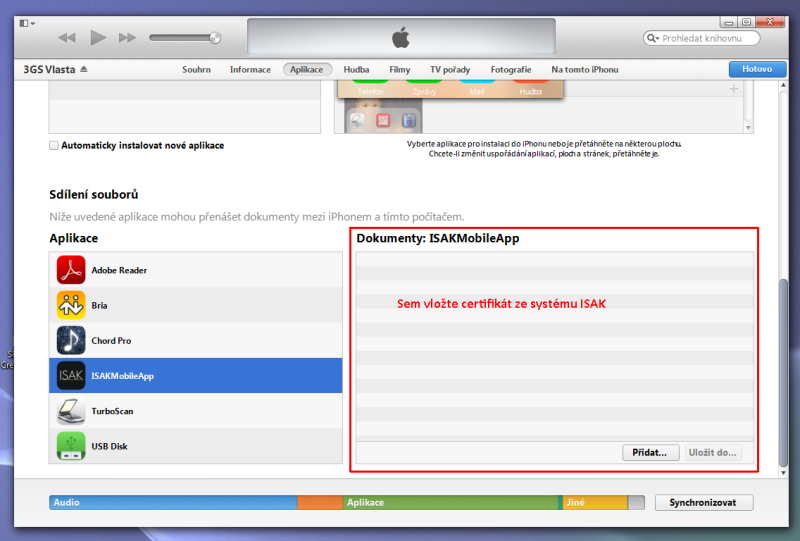Adjust the volume slider knob
Viewport: 800px width, 541px height.
[215, 38]
